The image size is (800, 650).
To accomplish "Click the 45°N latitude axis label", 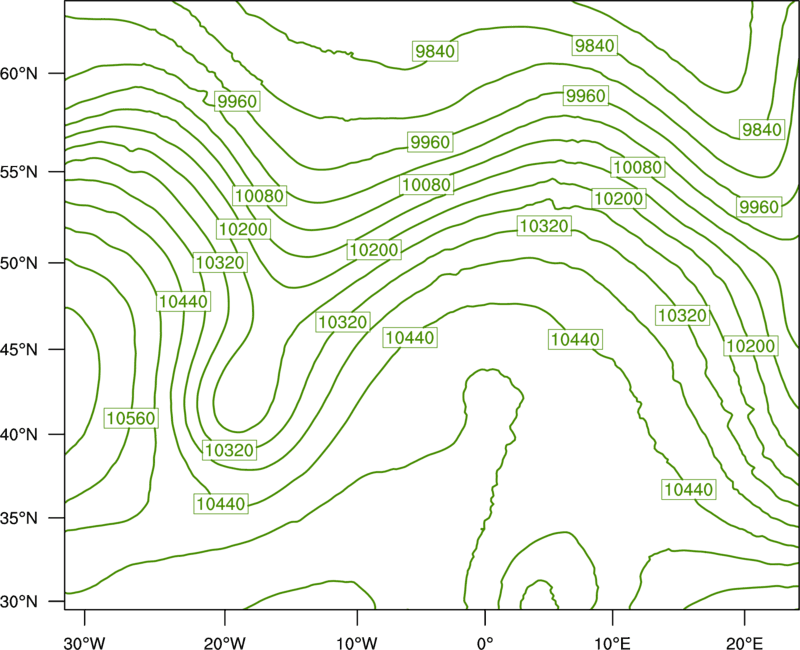I will [19, 349].
